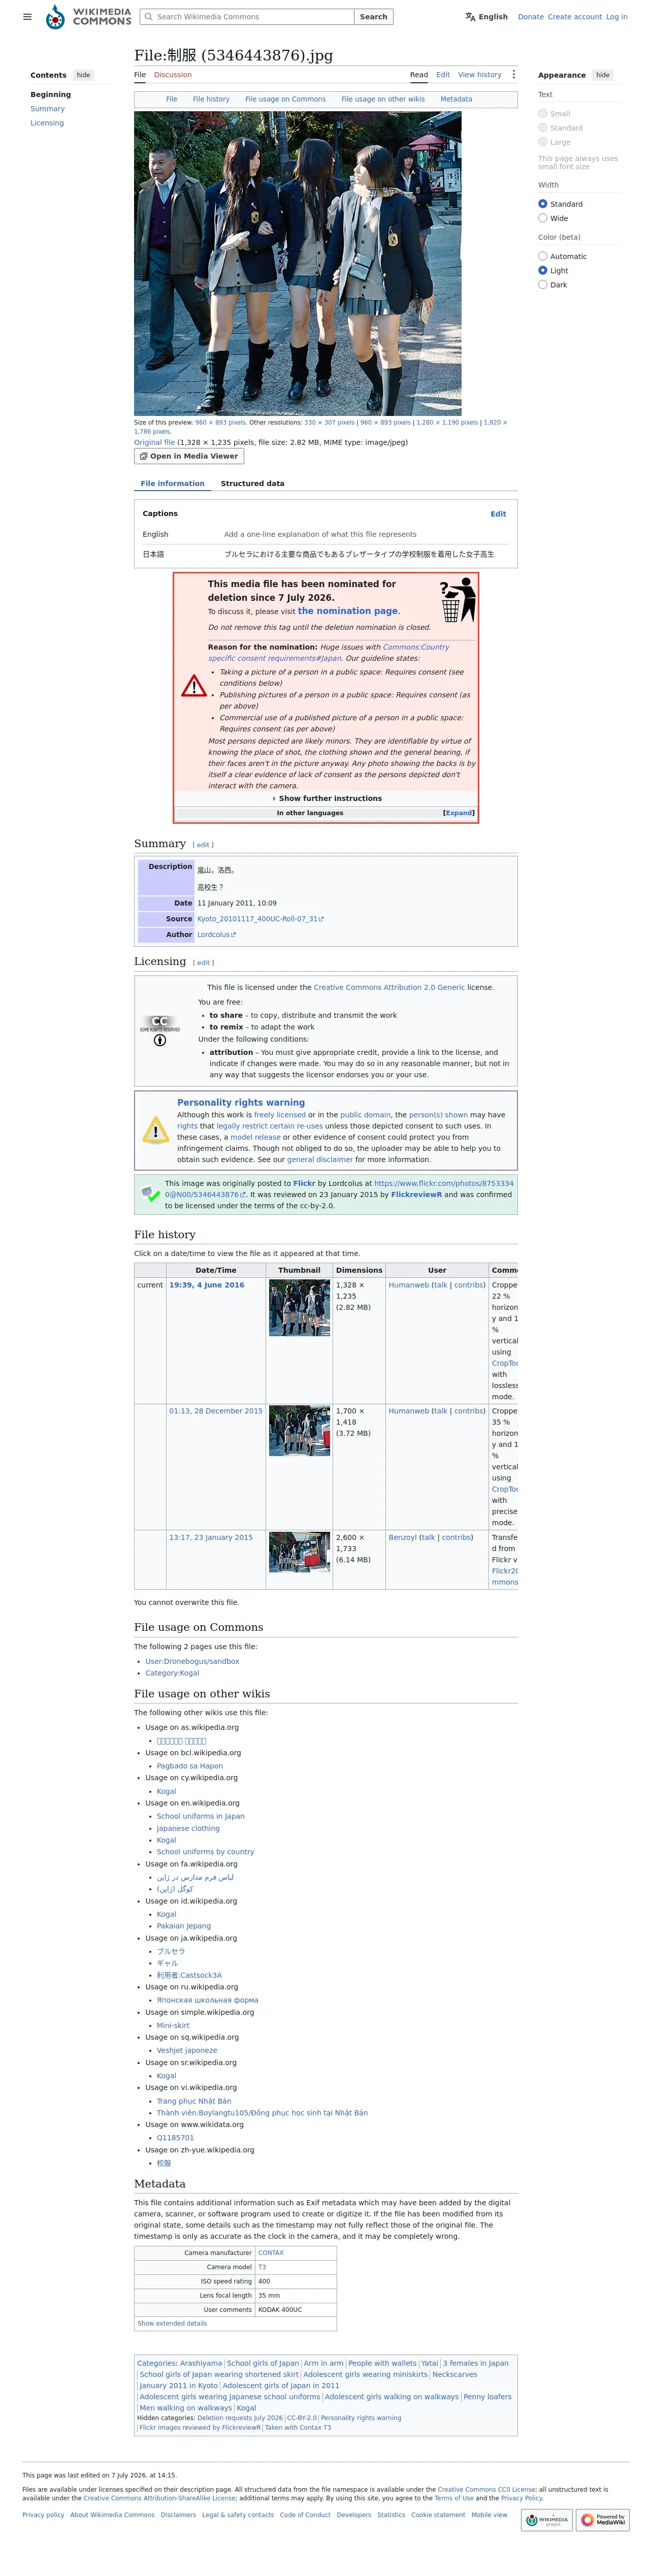The height and width of the screenshot is (2576, 652).
Task: Hide the Appearance panel
Action: (x=603, y=75)
